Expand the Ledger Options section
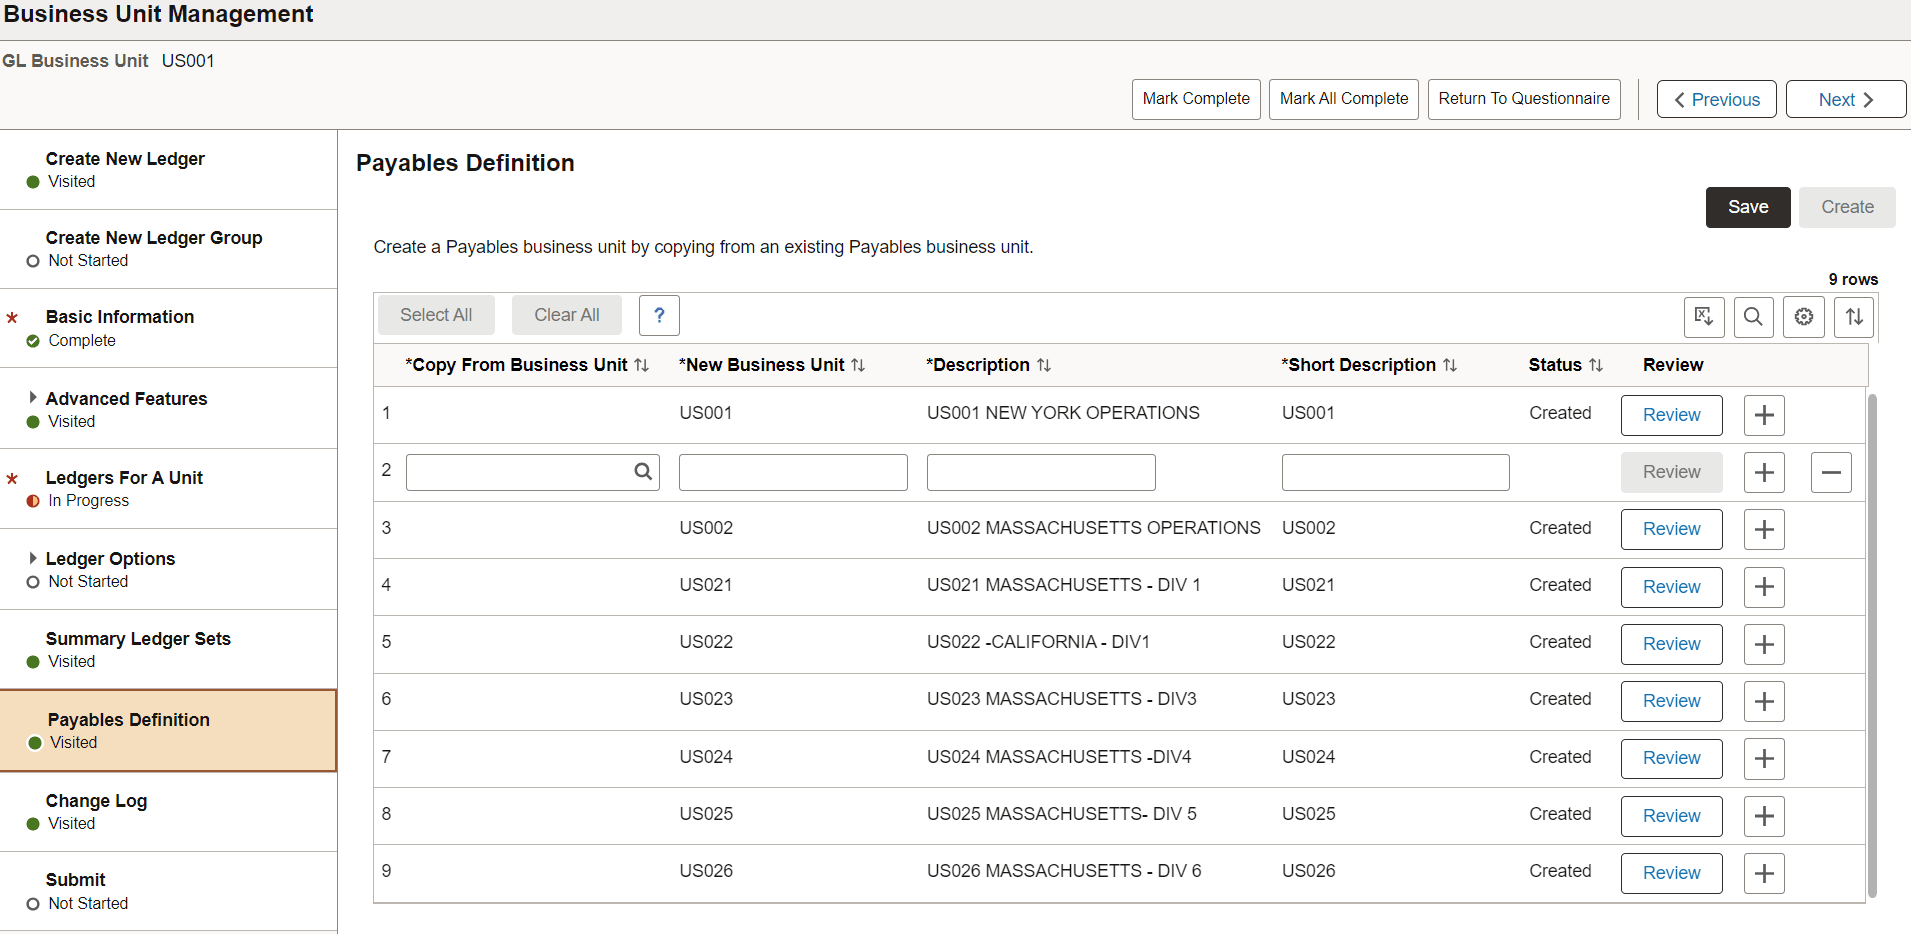The width and height of the screenshot is (1911, 934). pyautogui.click(x=33, y=558)
